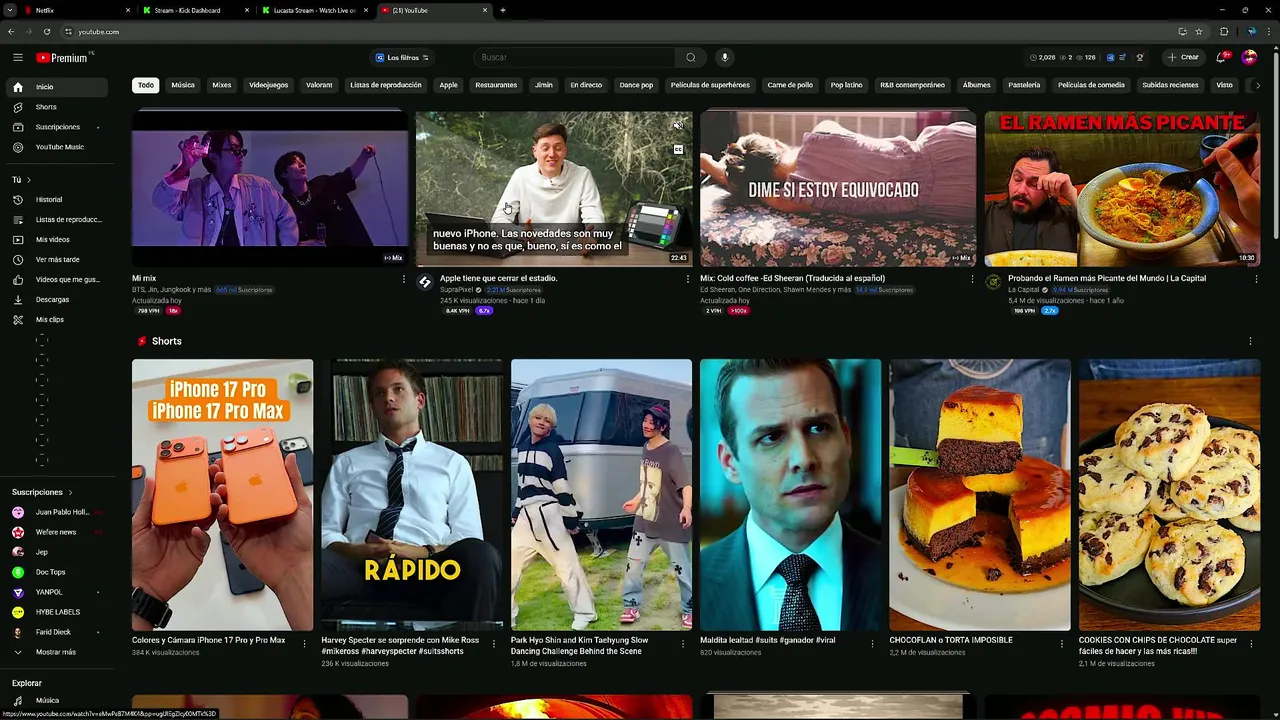Open Juan Pablo Holl... subscription channel
This screenshot has height=720, width=1280.
[55, 512]
